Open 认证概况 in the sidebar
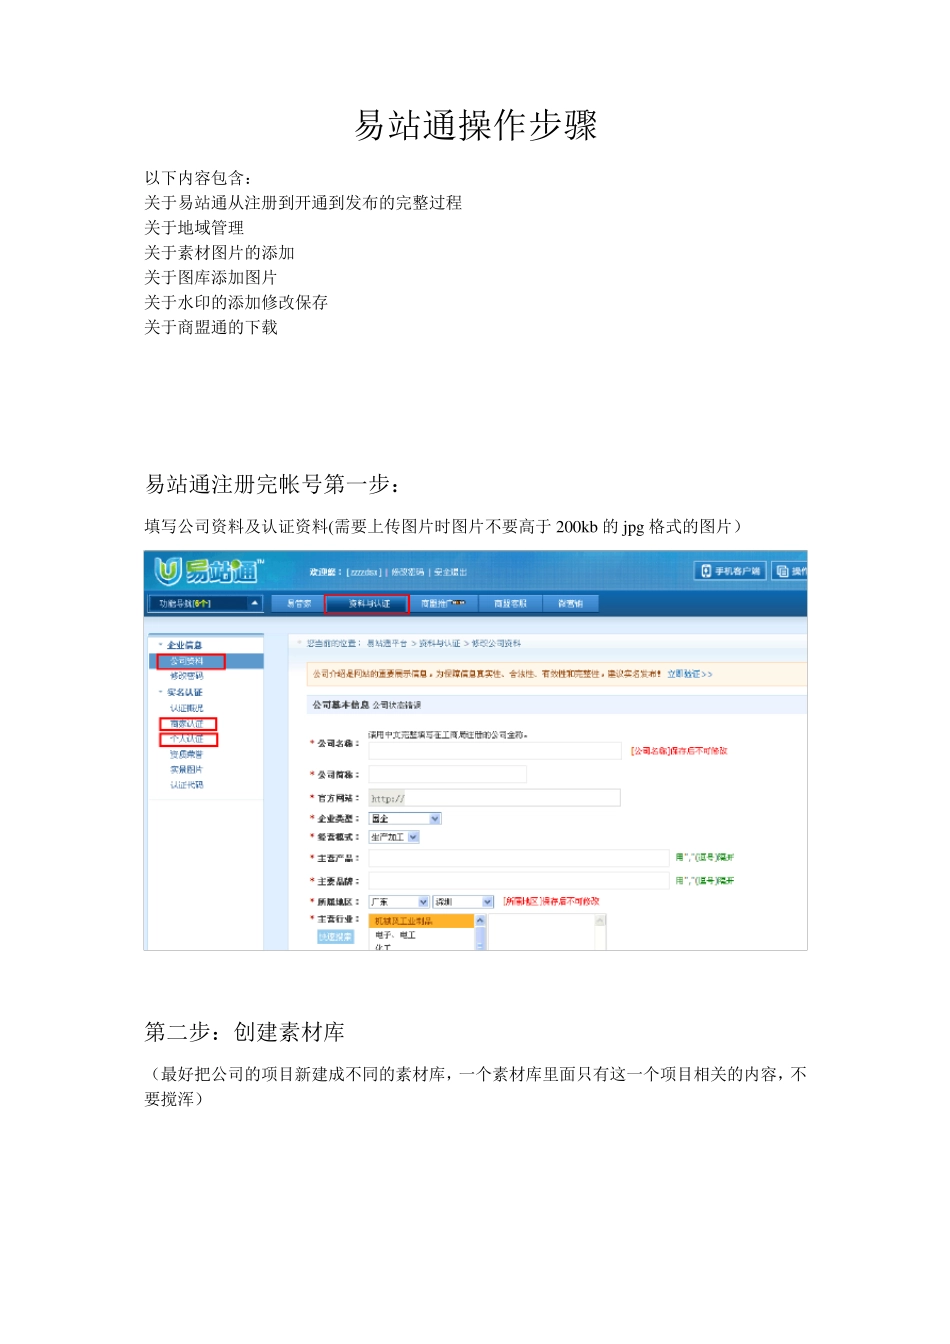Screen dimensions: 950x1344 pyautogui.click(x=186, y=708)
